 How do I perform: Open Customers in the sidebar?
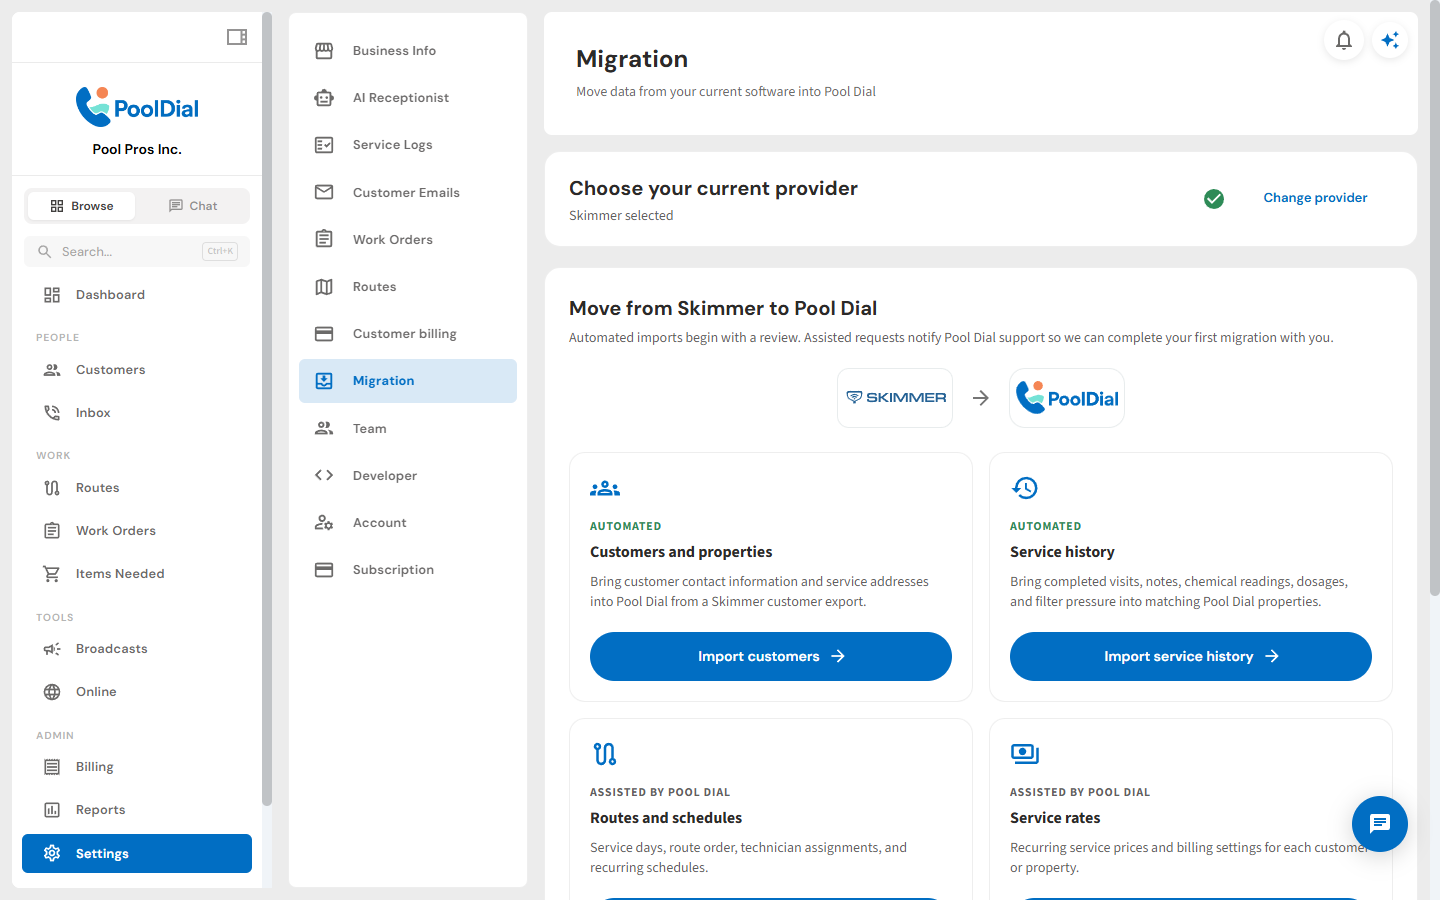[x=137, y=370]
